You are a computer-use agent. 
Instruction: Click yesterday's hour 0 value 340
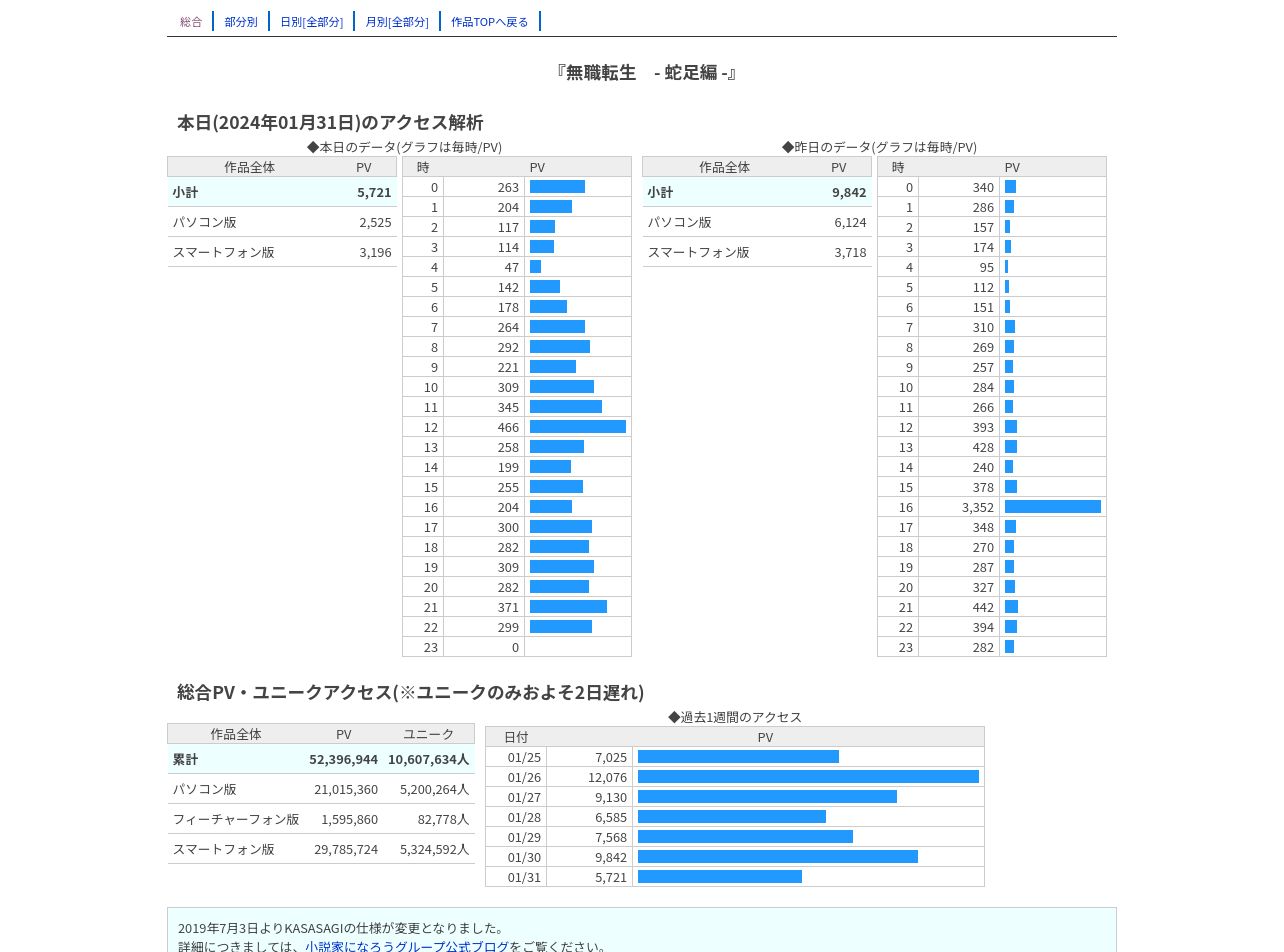pyautogui.click(x=983, y=187)
